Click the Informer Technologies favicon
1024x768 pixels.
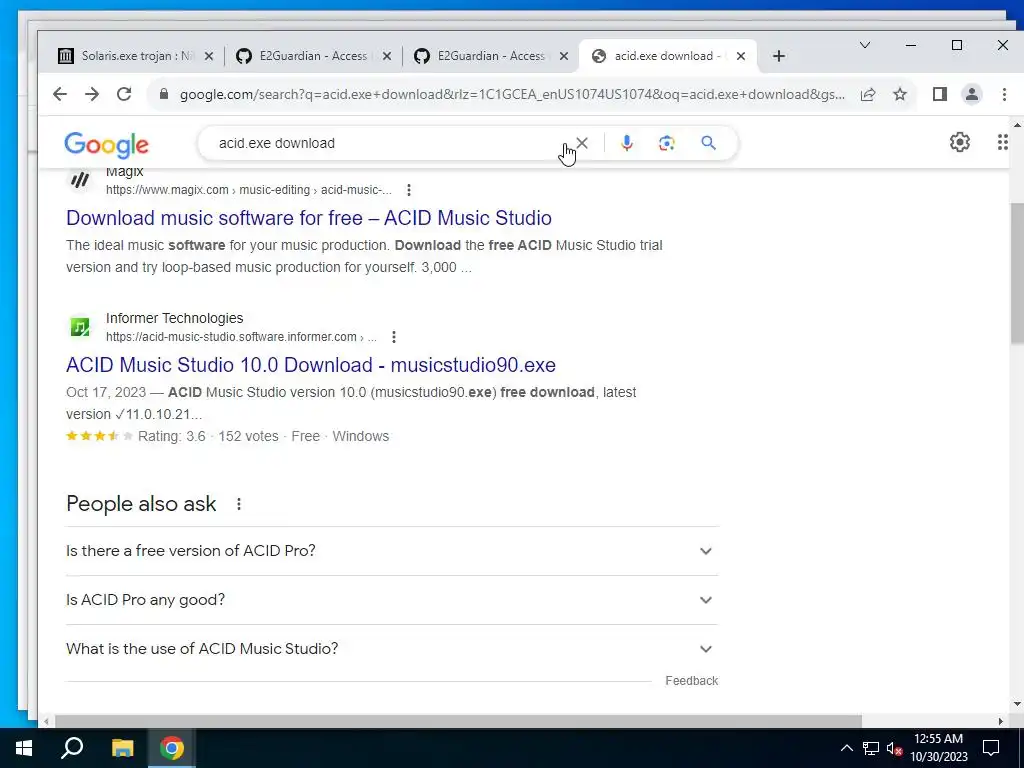[80, 327]
